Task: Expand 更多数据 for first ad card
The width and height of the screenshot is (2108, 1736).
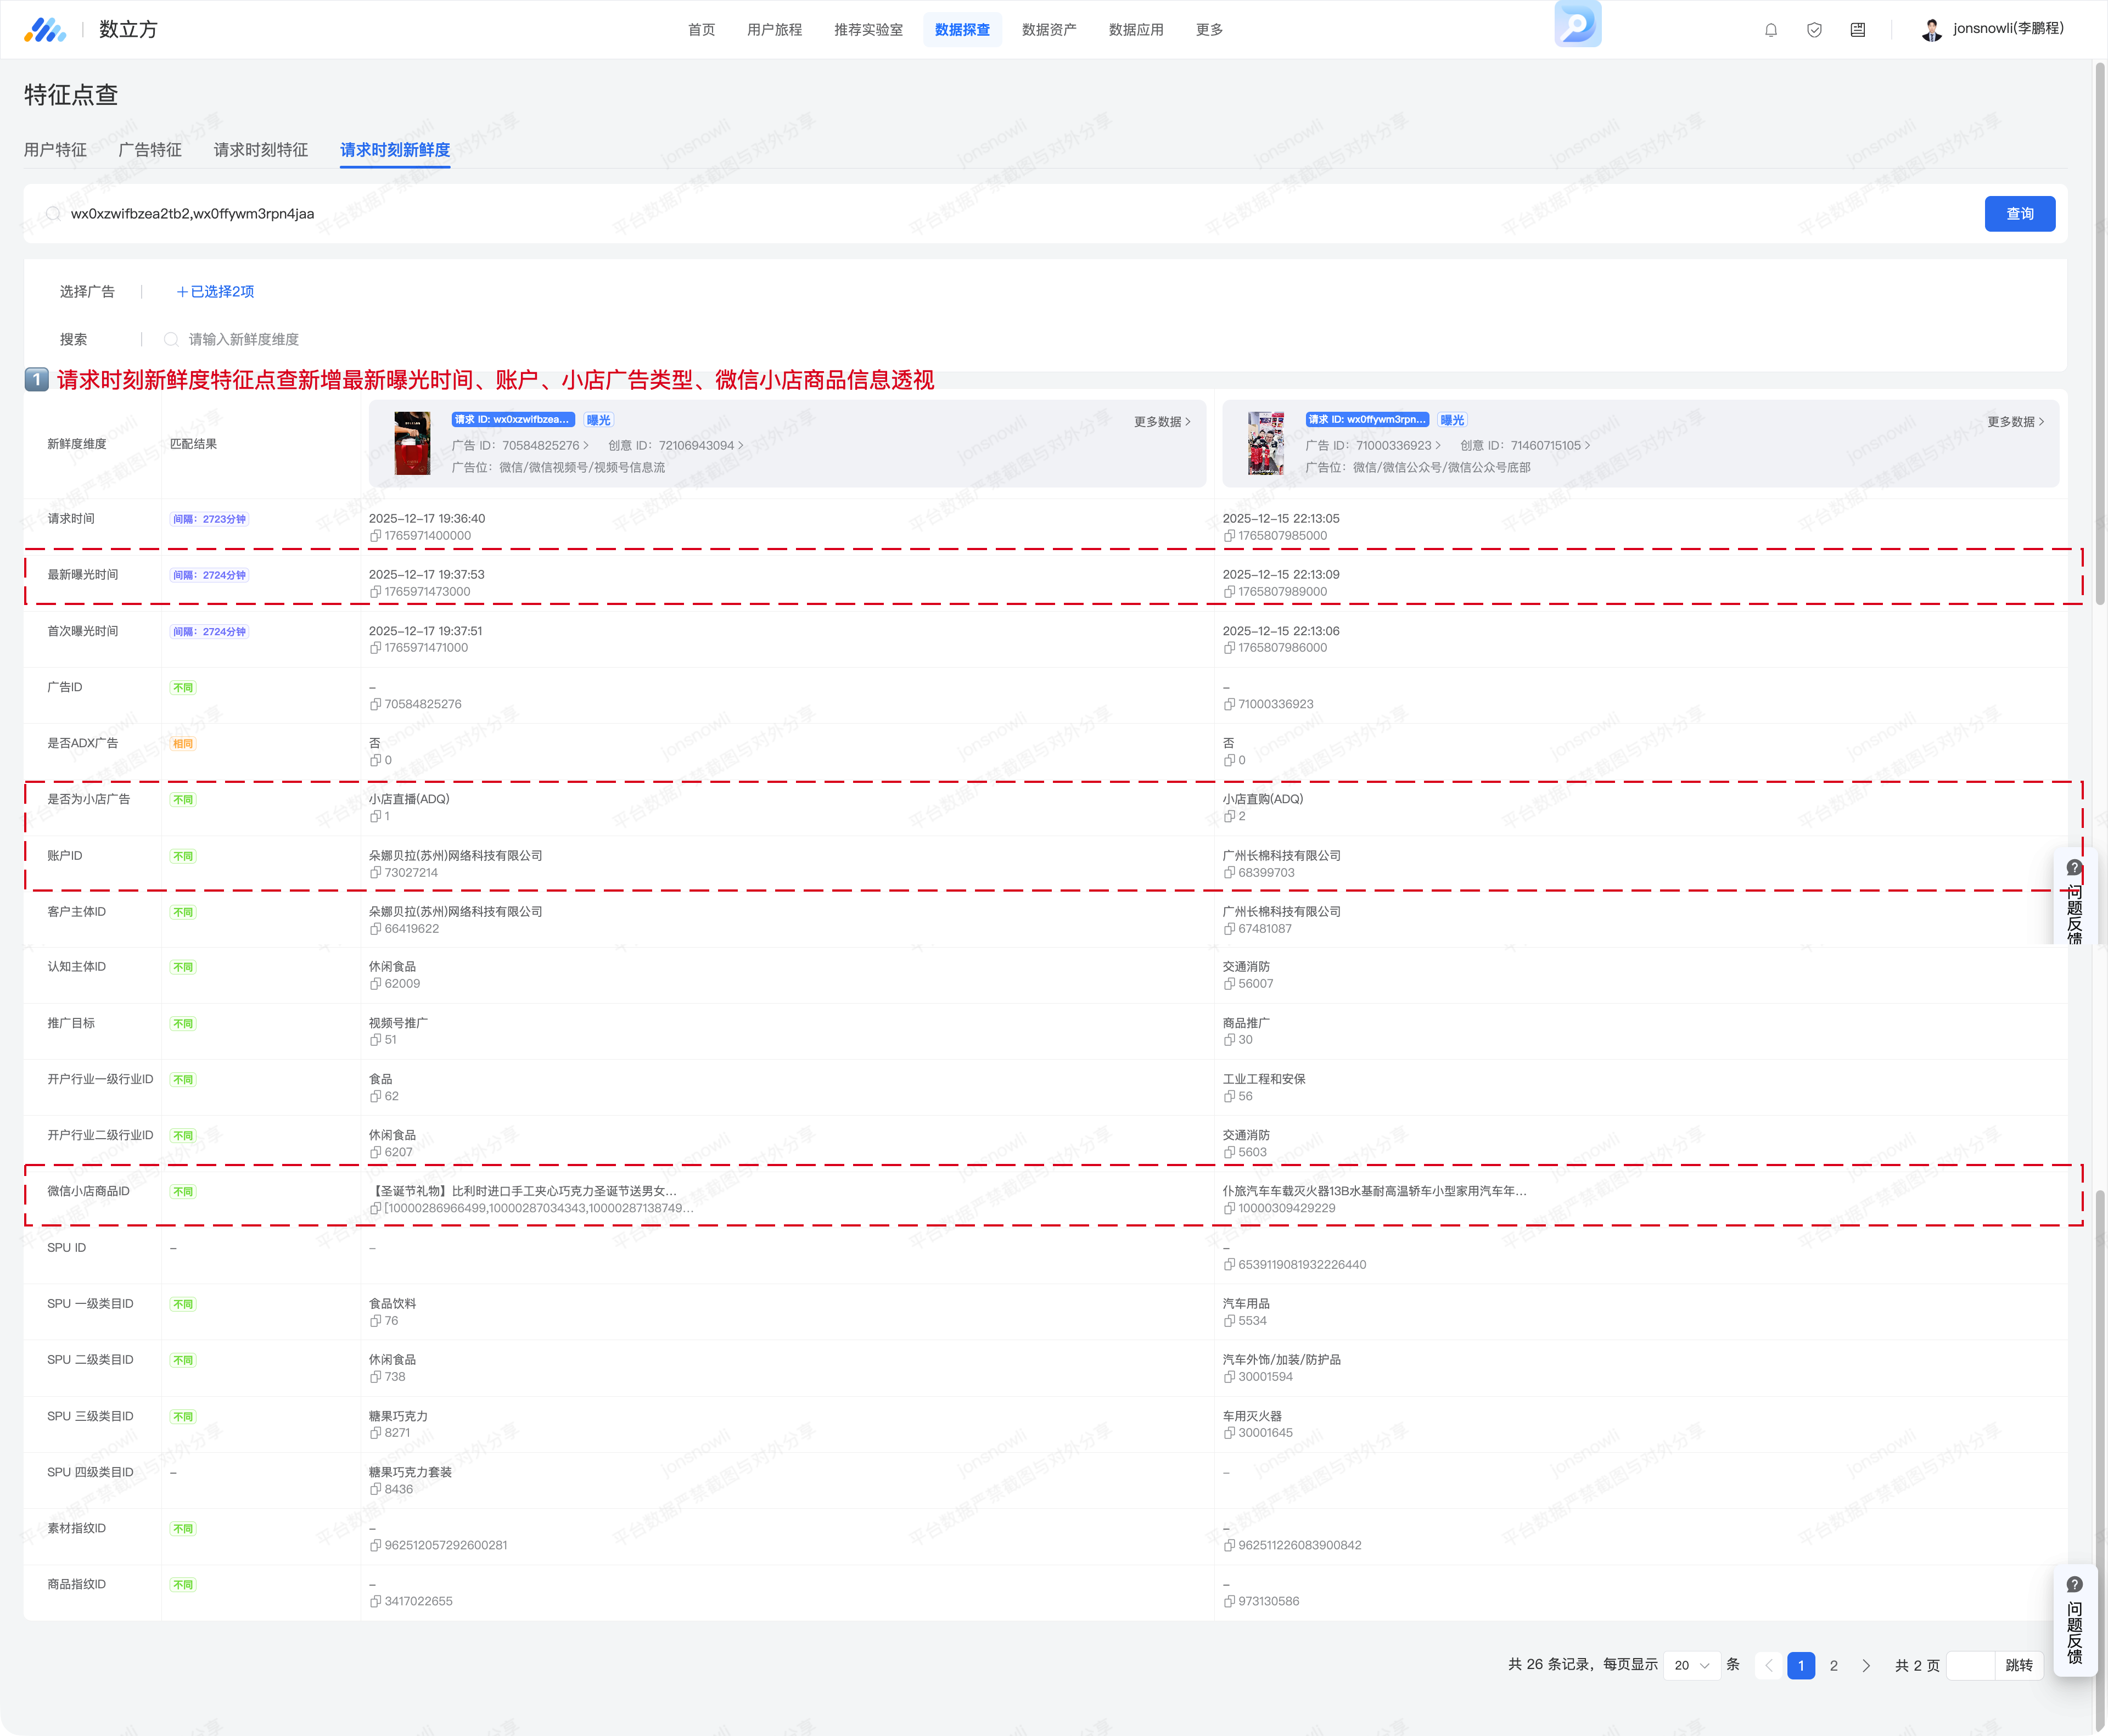Action: [1162, 422]
